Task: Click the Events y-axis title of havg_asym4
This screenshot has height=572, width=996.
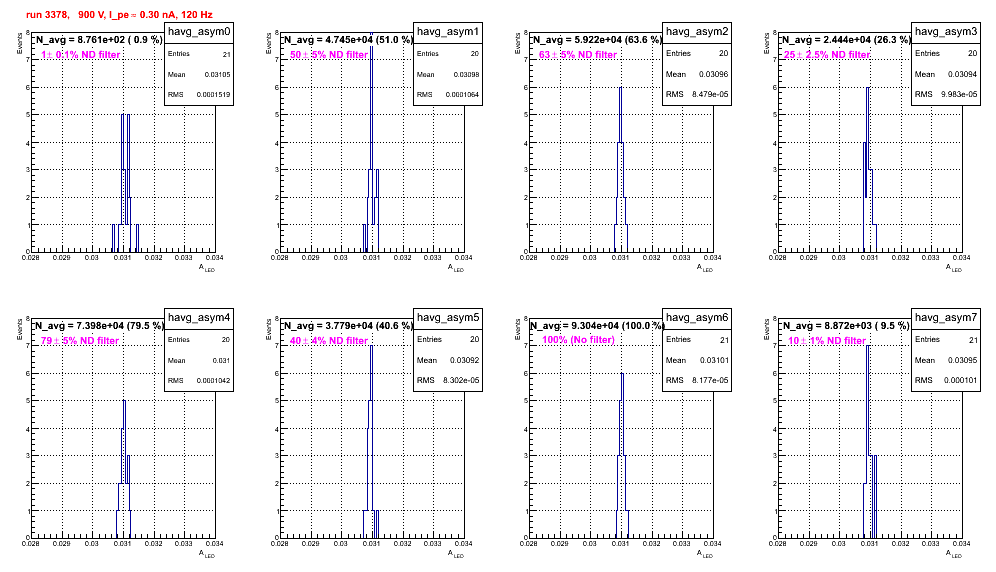Action: click(x=20, y=330)
